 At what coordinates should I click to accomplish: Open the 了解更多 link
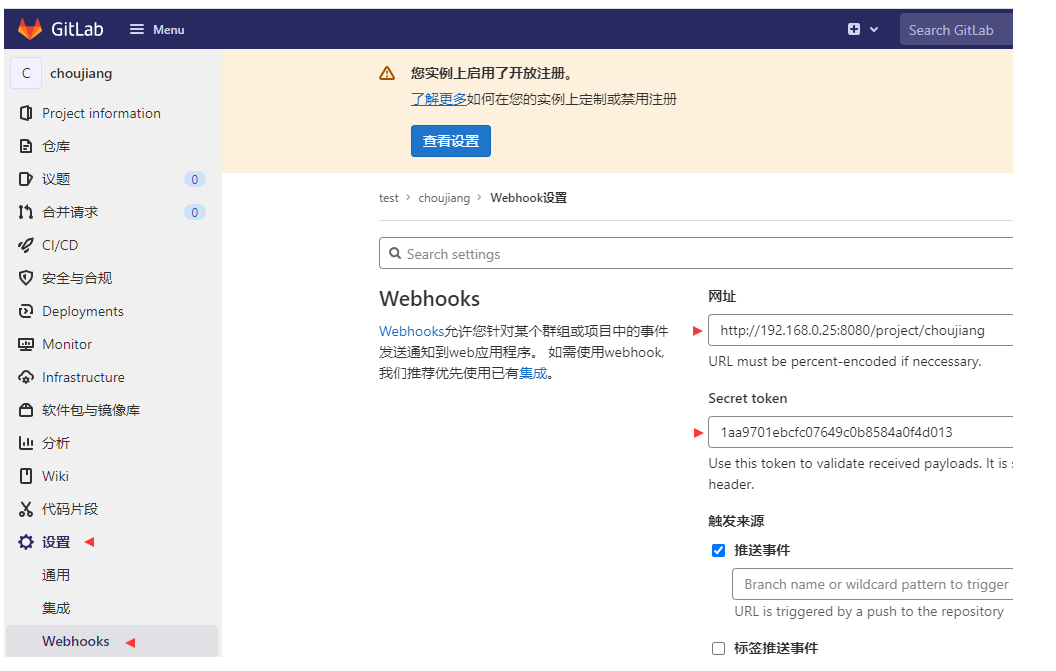(438, 98)
